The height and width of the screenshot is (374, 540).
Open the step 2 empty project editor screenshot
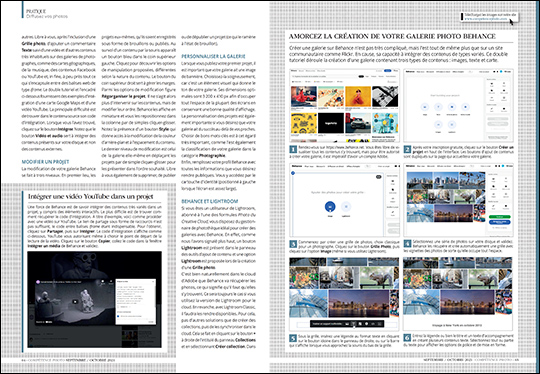click(458, 105)
